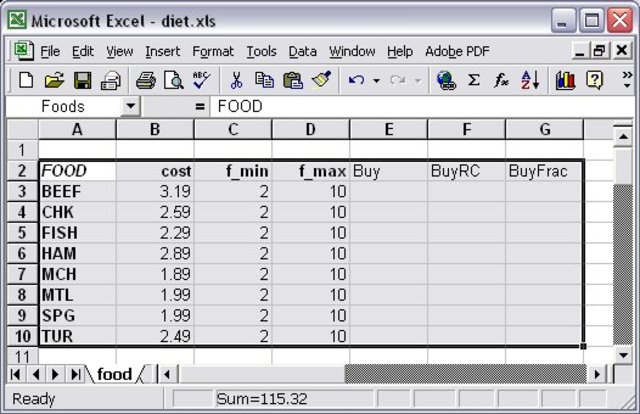Select the f_max header cell
The height and width of the screenshot is (414, 640).
pos(311,171)
